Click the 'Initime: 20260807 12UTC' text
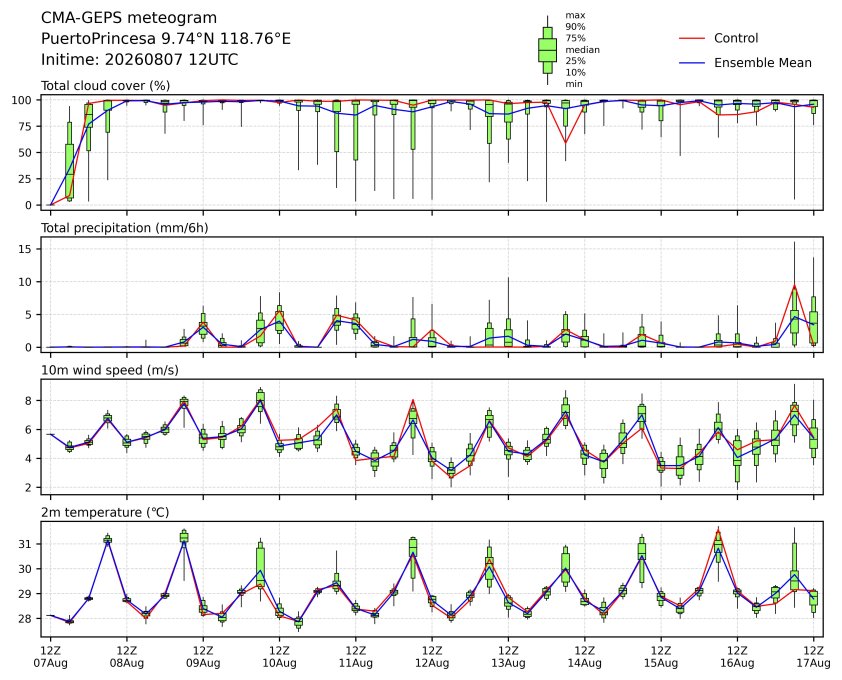 140,59
